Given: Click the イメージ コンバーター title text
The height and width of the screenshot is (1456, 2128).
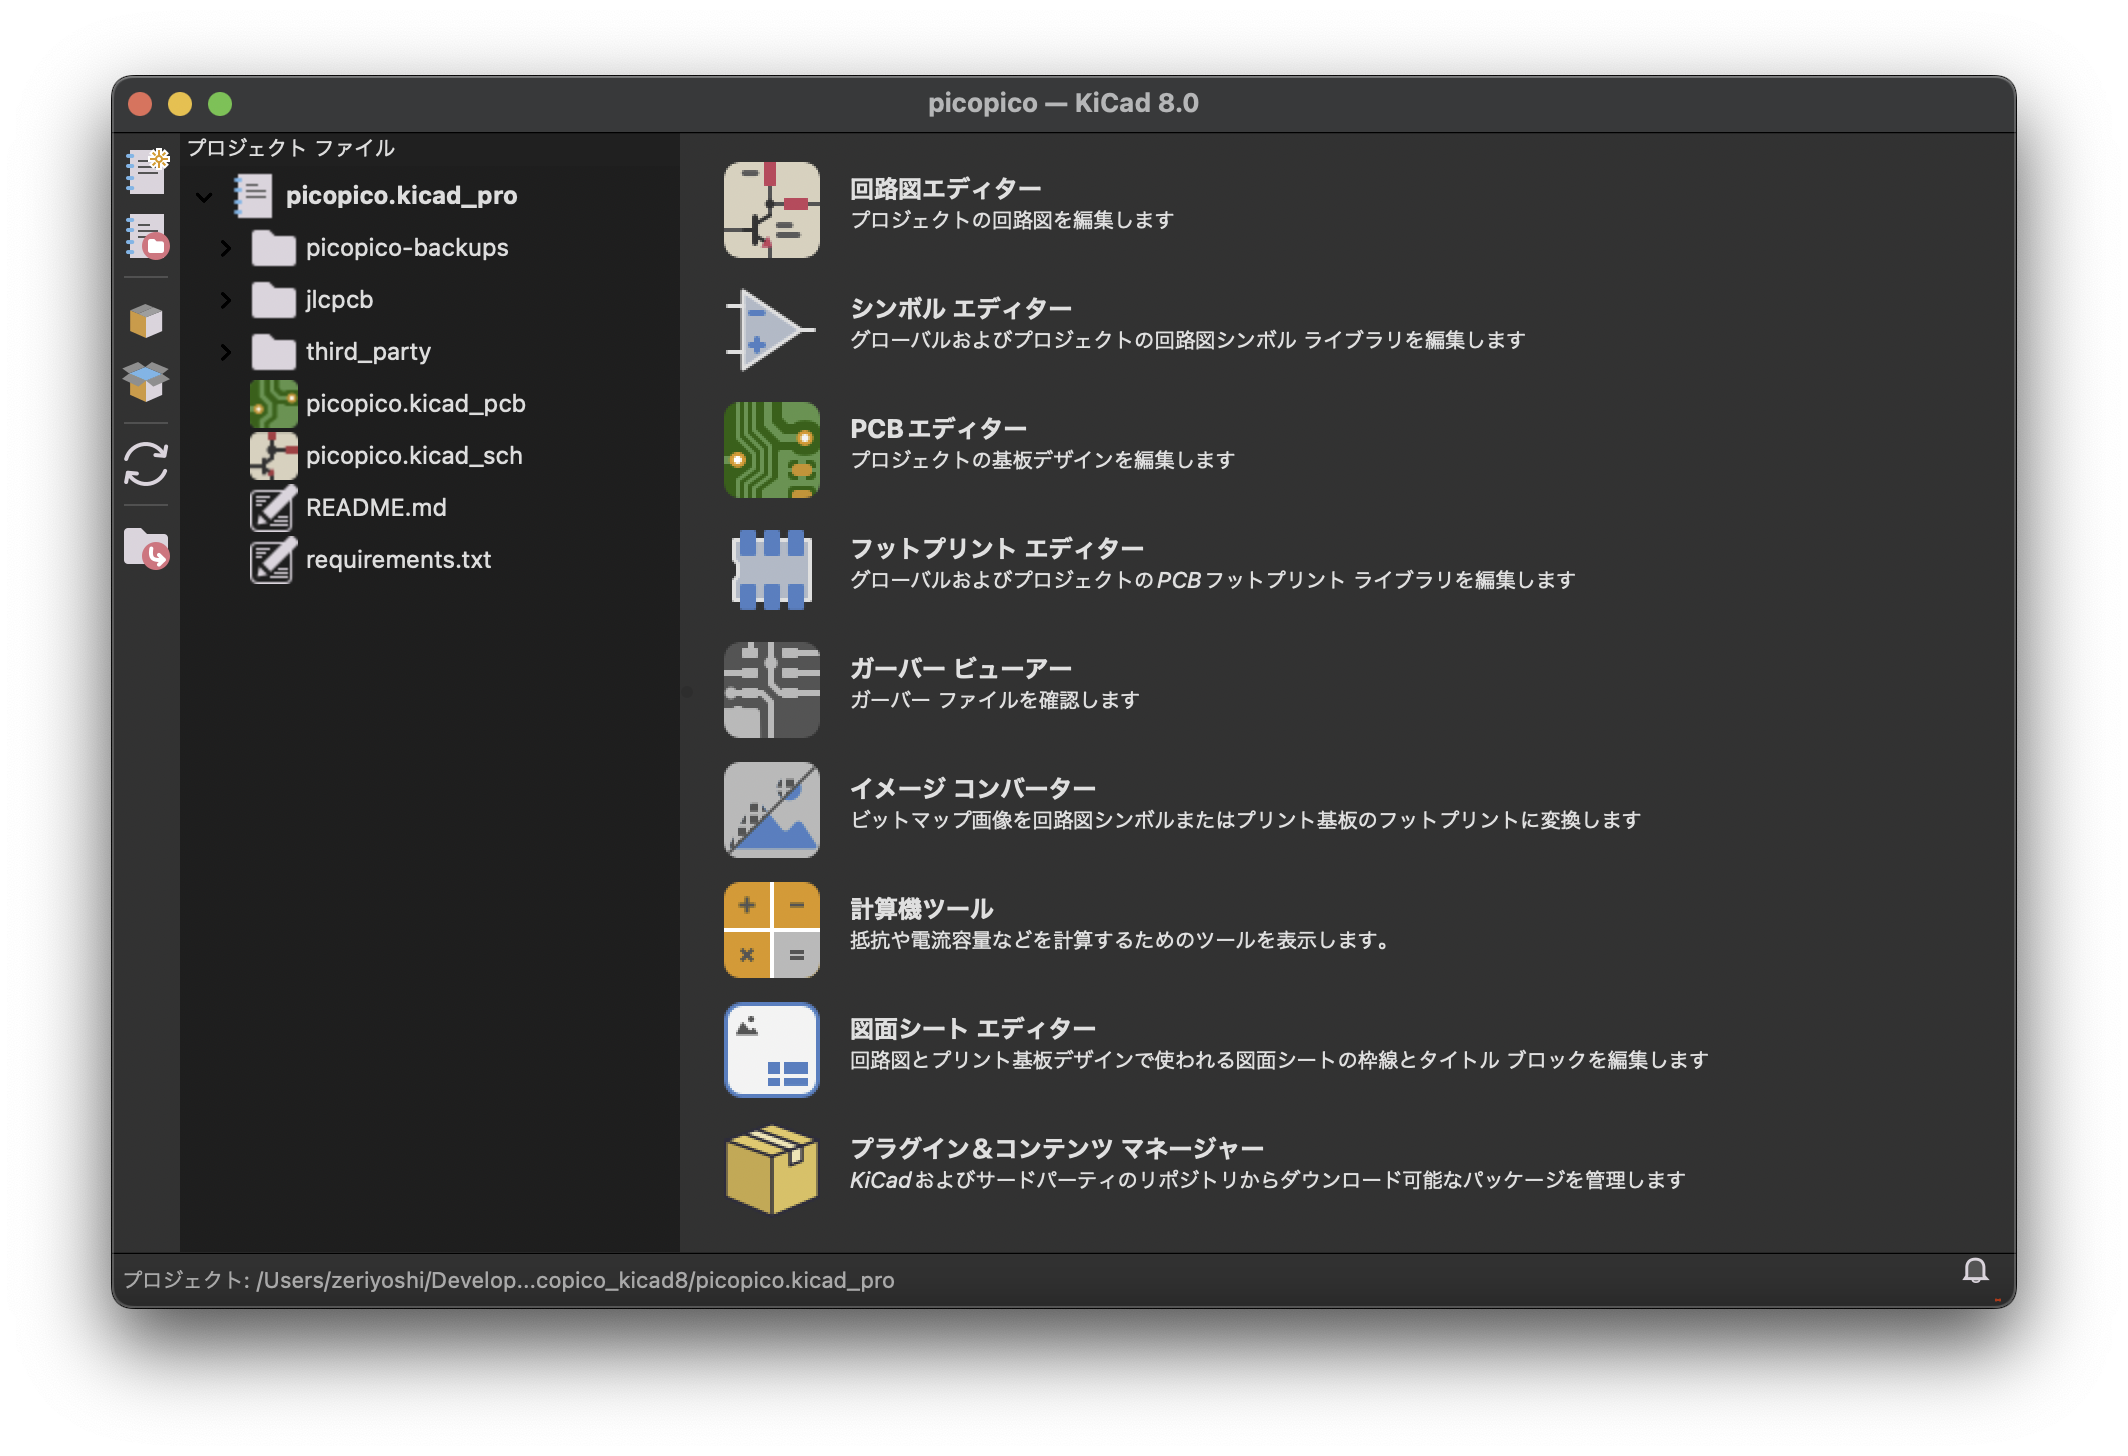Looking at the screenshot, I should pos(973,789).
